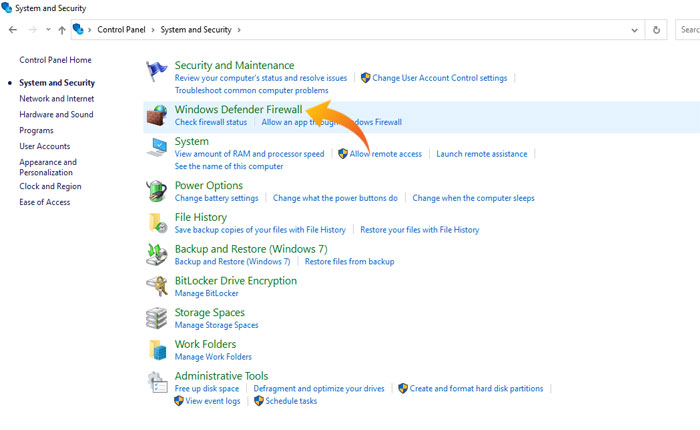700x430 pixels.
Task: Click the Storage Spaces drives icon
Action: pyautogui.click(x=157, y=319)
